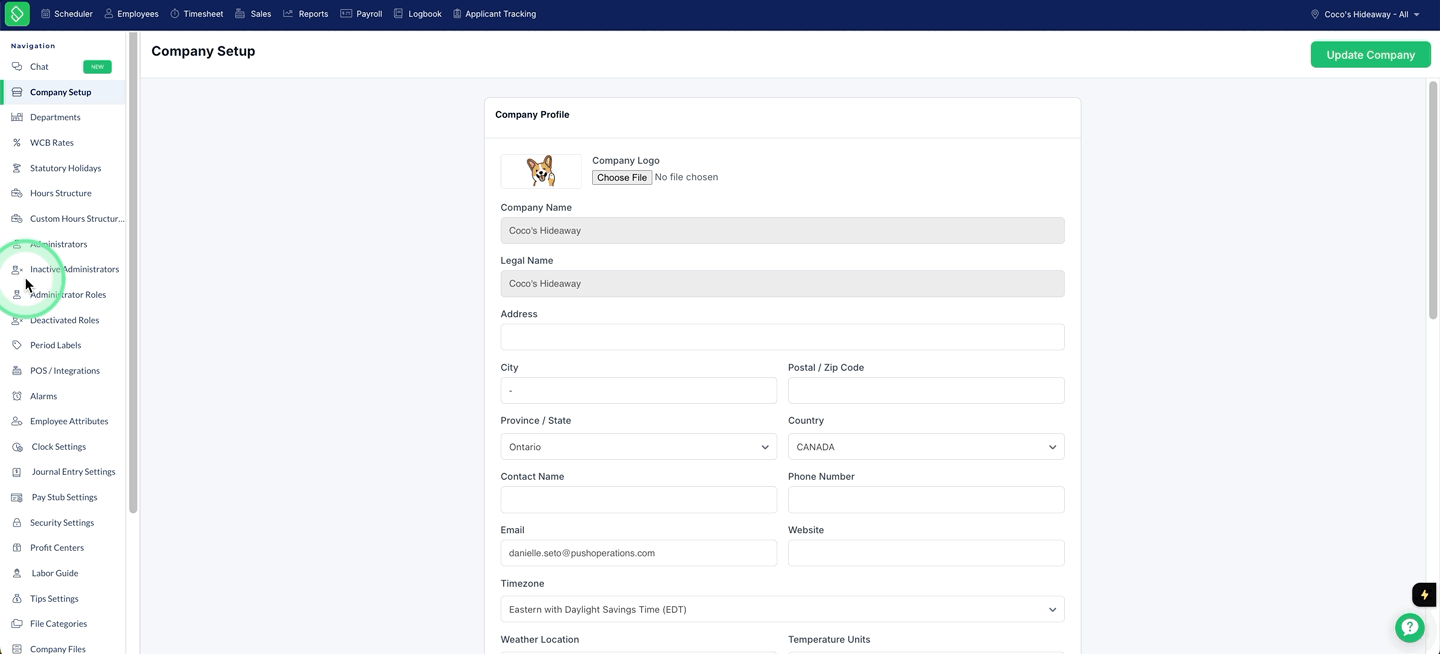
Task: Click the corgi company logo thumbnail
Action: click(541, 171)
